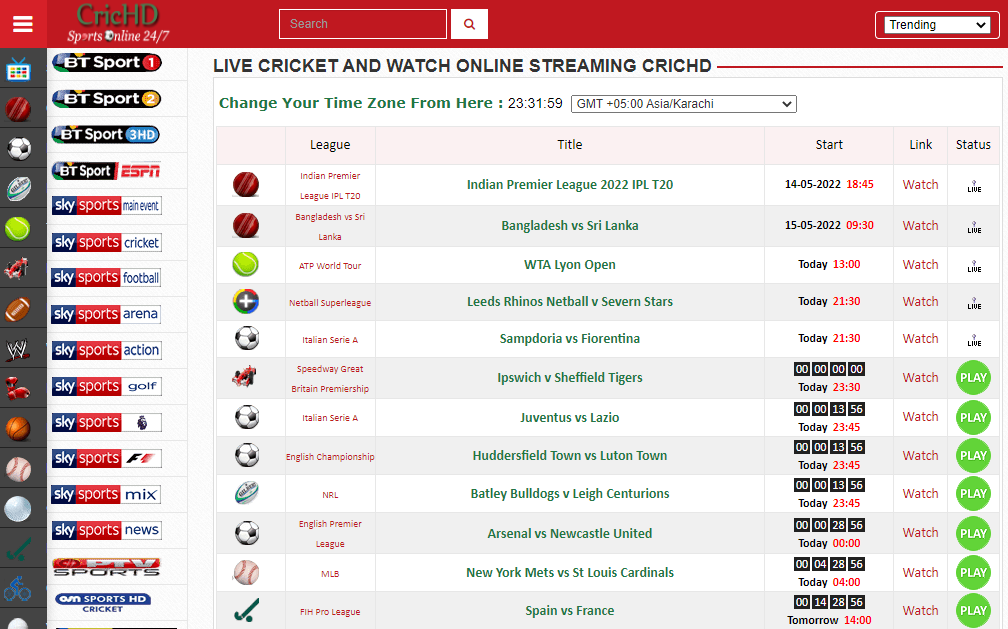This screenshot has height=629, width=1008.
Task: Open PTV Sports channel
Action: (107, 567)
